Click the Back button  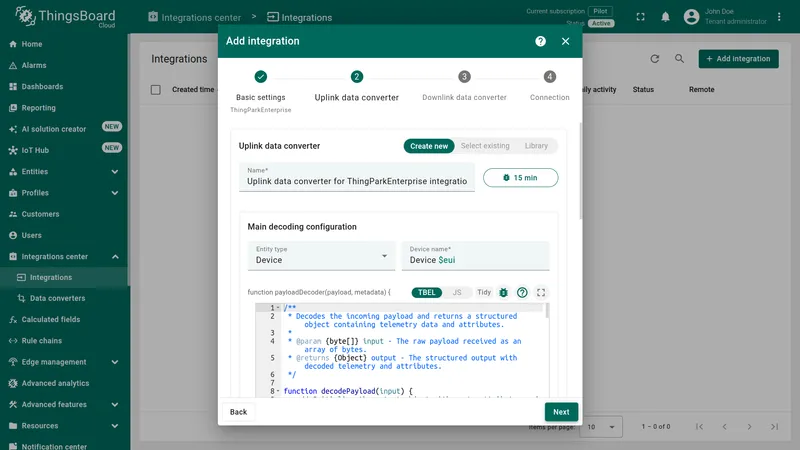click(238, 412)
